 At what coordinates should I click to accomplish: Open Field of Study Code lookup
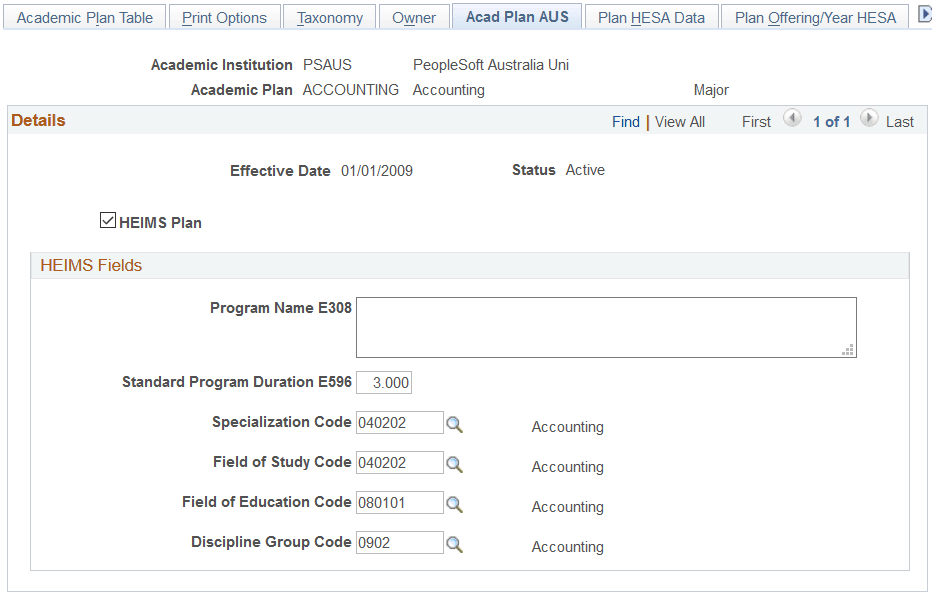point(454,464)
